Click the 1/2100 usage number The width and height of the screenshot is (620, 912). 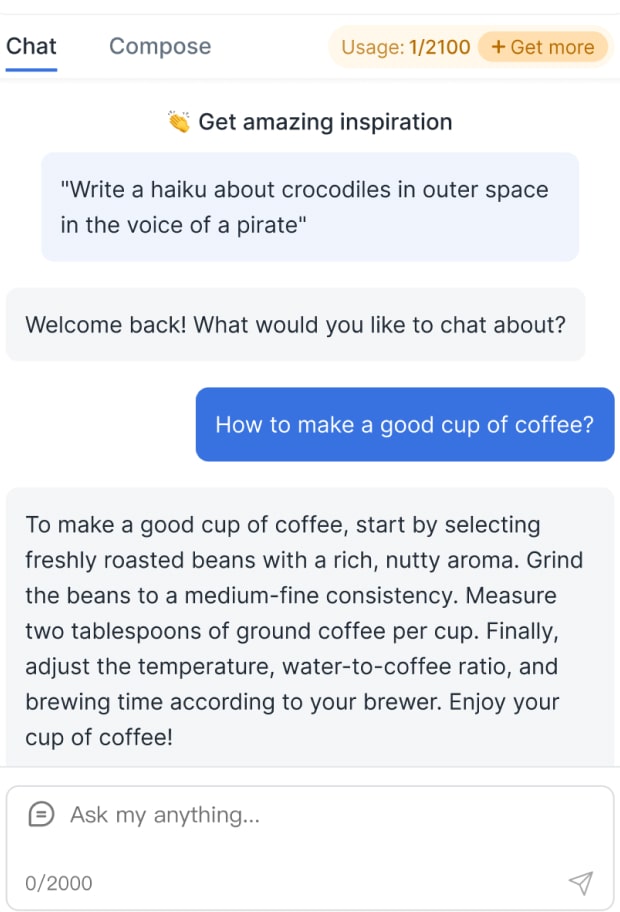440,47
